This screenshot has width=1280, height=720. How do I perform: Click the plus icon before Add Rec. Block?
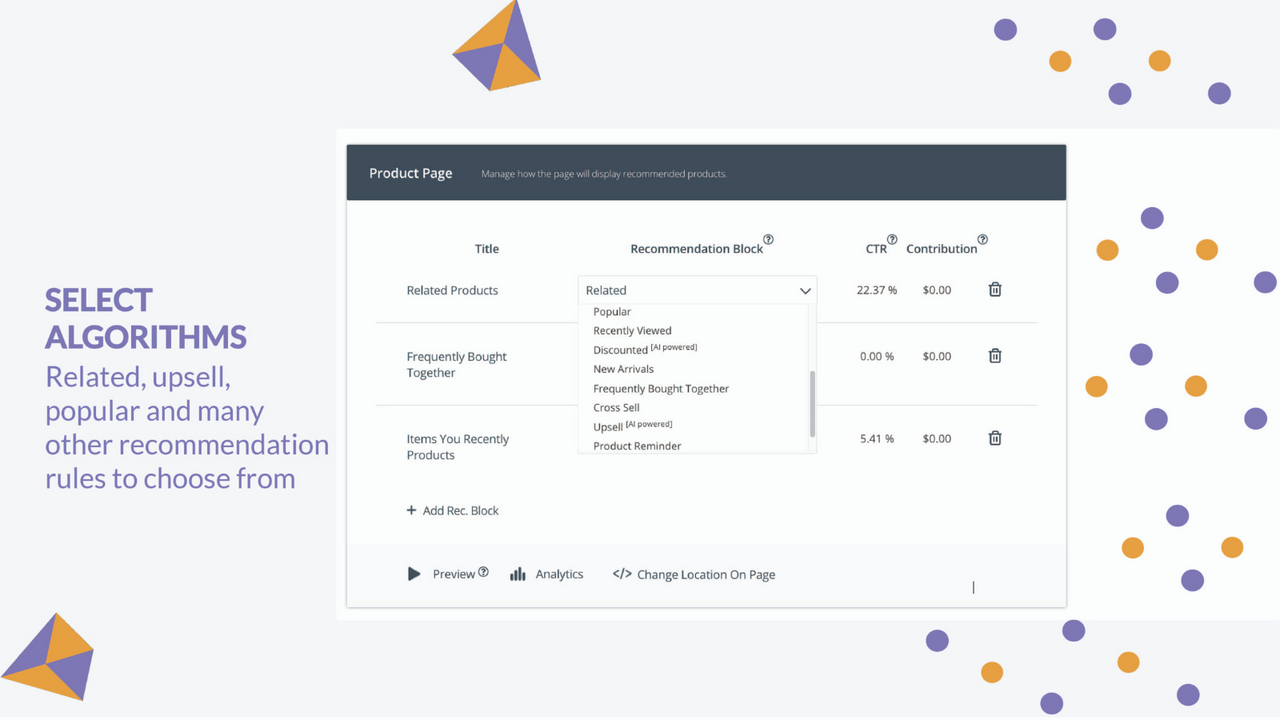click(411, 510)
